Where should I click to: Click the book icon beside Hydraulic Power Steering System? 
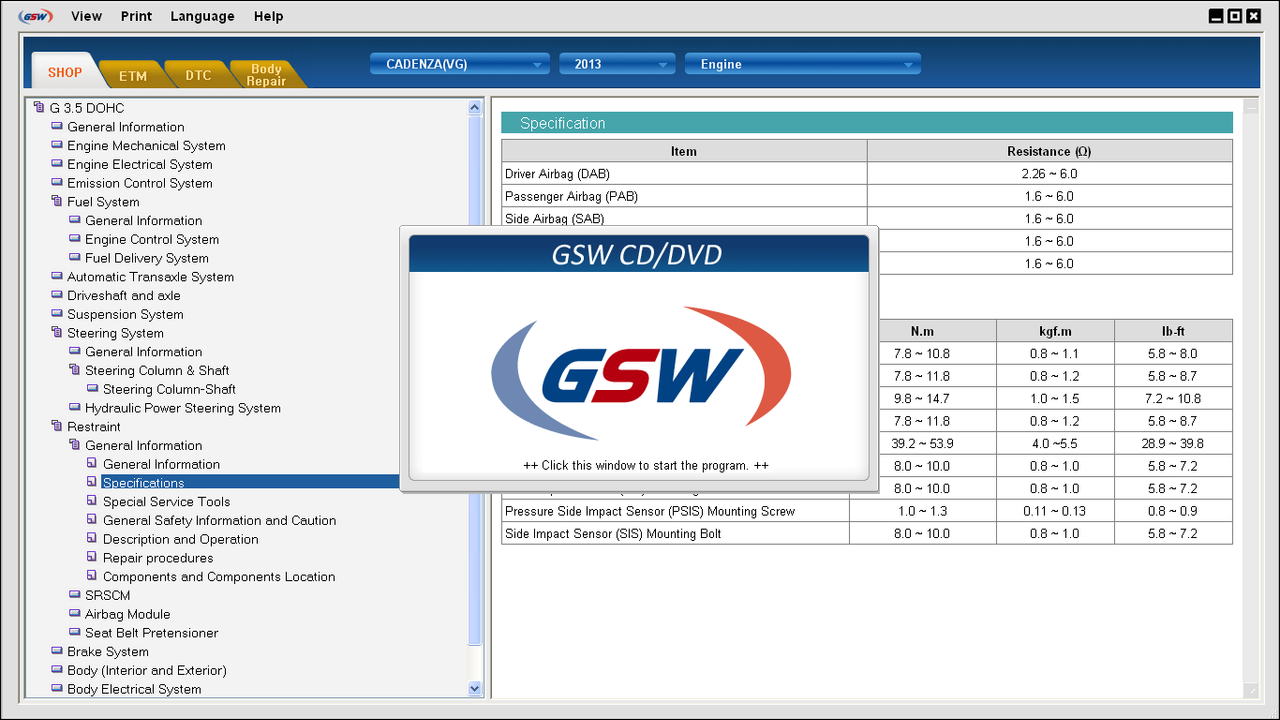click(75, 408)
